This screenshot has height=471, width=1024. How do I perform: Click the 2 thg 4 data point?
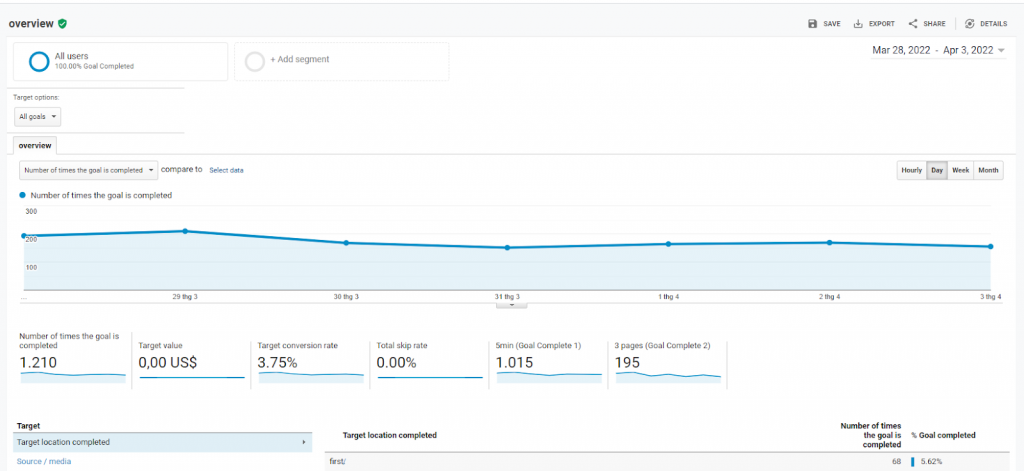coord(829,242)
